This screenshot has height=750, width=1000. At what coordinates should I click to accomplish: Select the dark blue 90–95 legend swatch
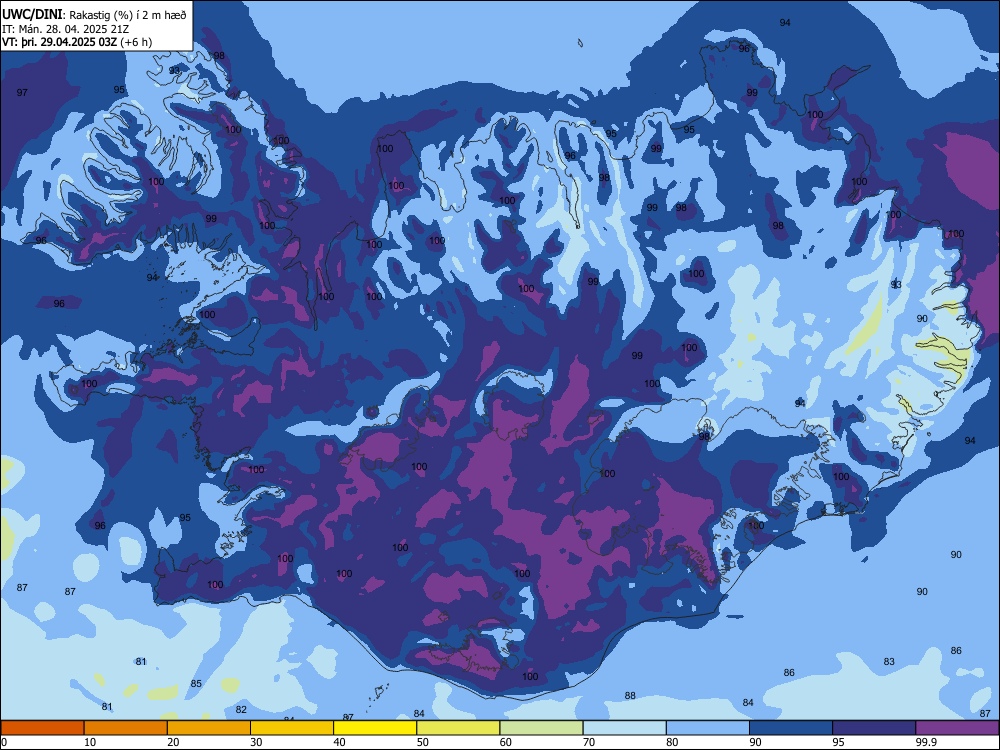[791, 727]
